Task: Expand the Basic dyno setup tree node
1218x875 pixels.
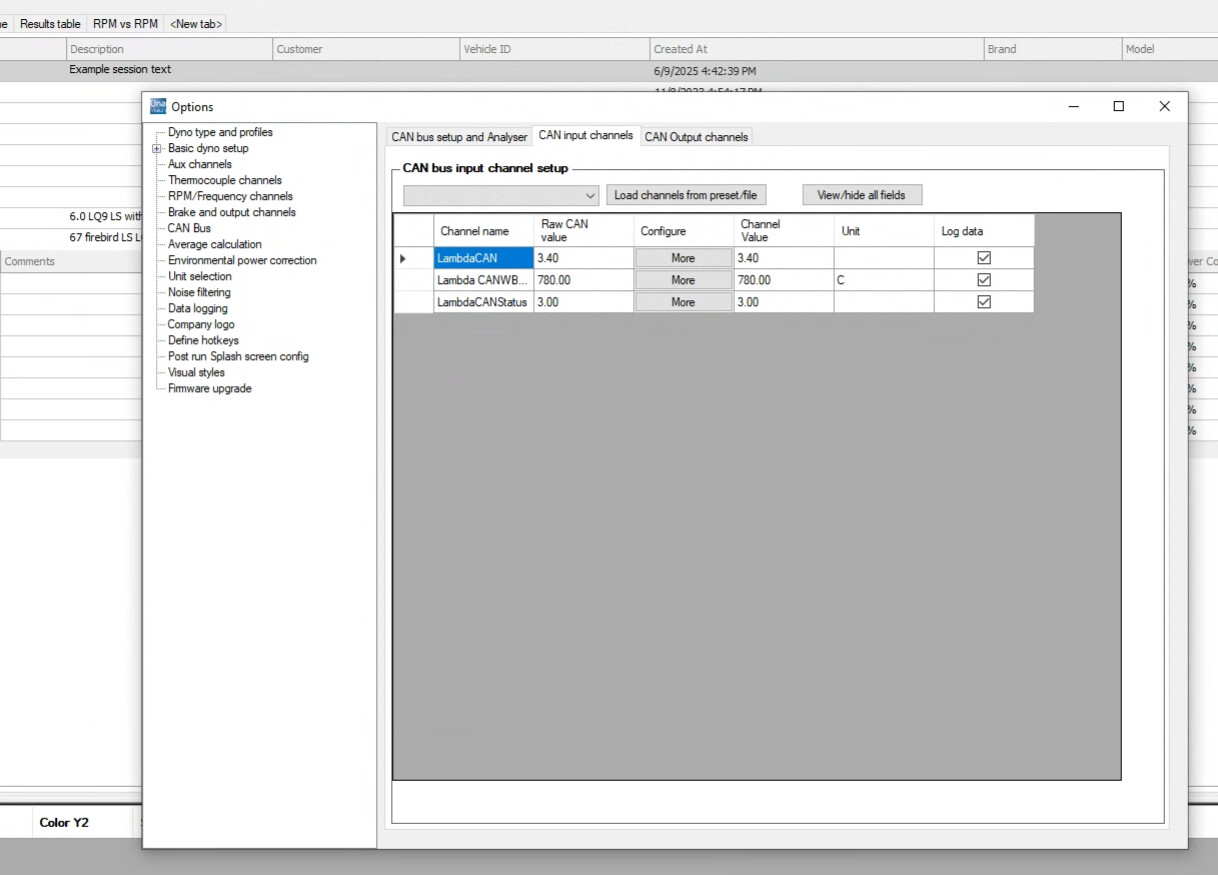Action: [156, 149]
